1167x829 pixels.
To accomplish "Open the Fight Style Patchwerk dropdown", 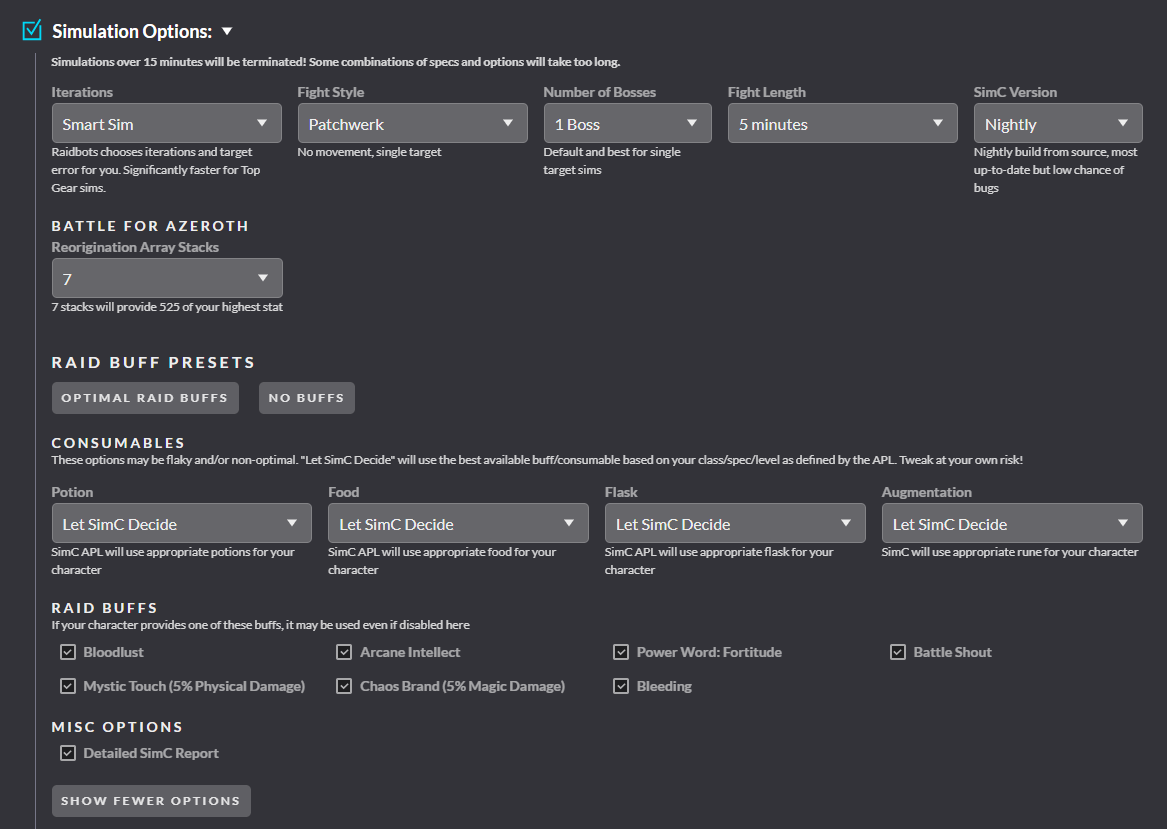I will click(412, 124).
